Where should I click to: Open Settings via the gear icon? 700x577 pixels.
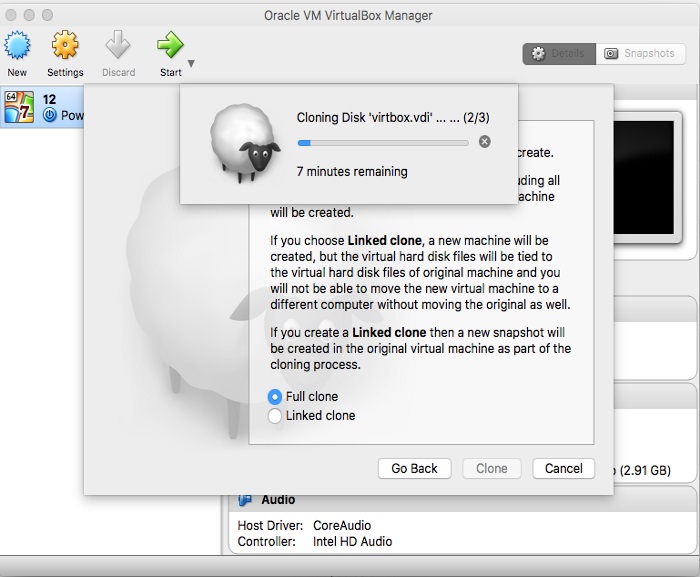point(65,46)
